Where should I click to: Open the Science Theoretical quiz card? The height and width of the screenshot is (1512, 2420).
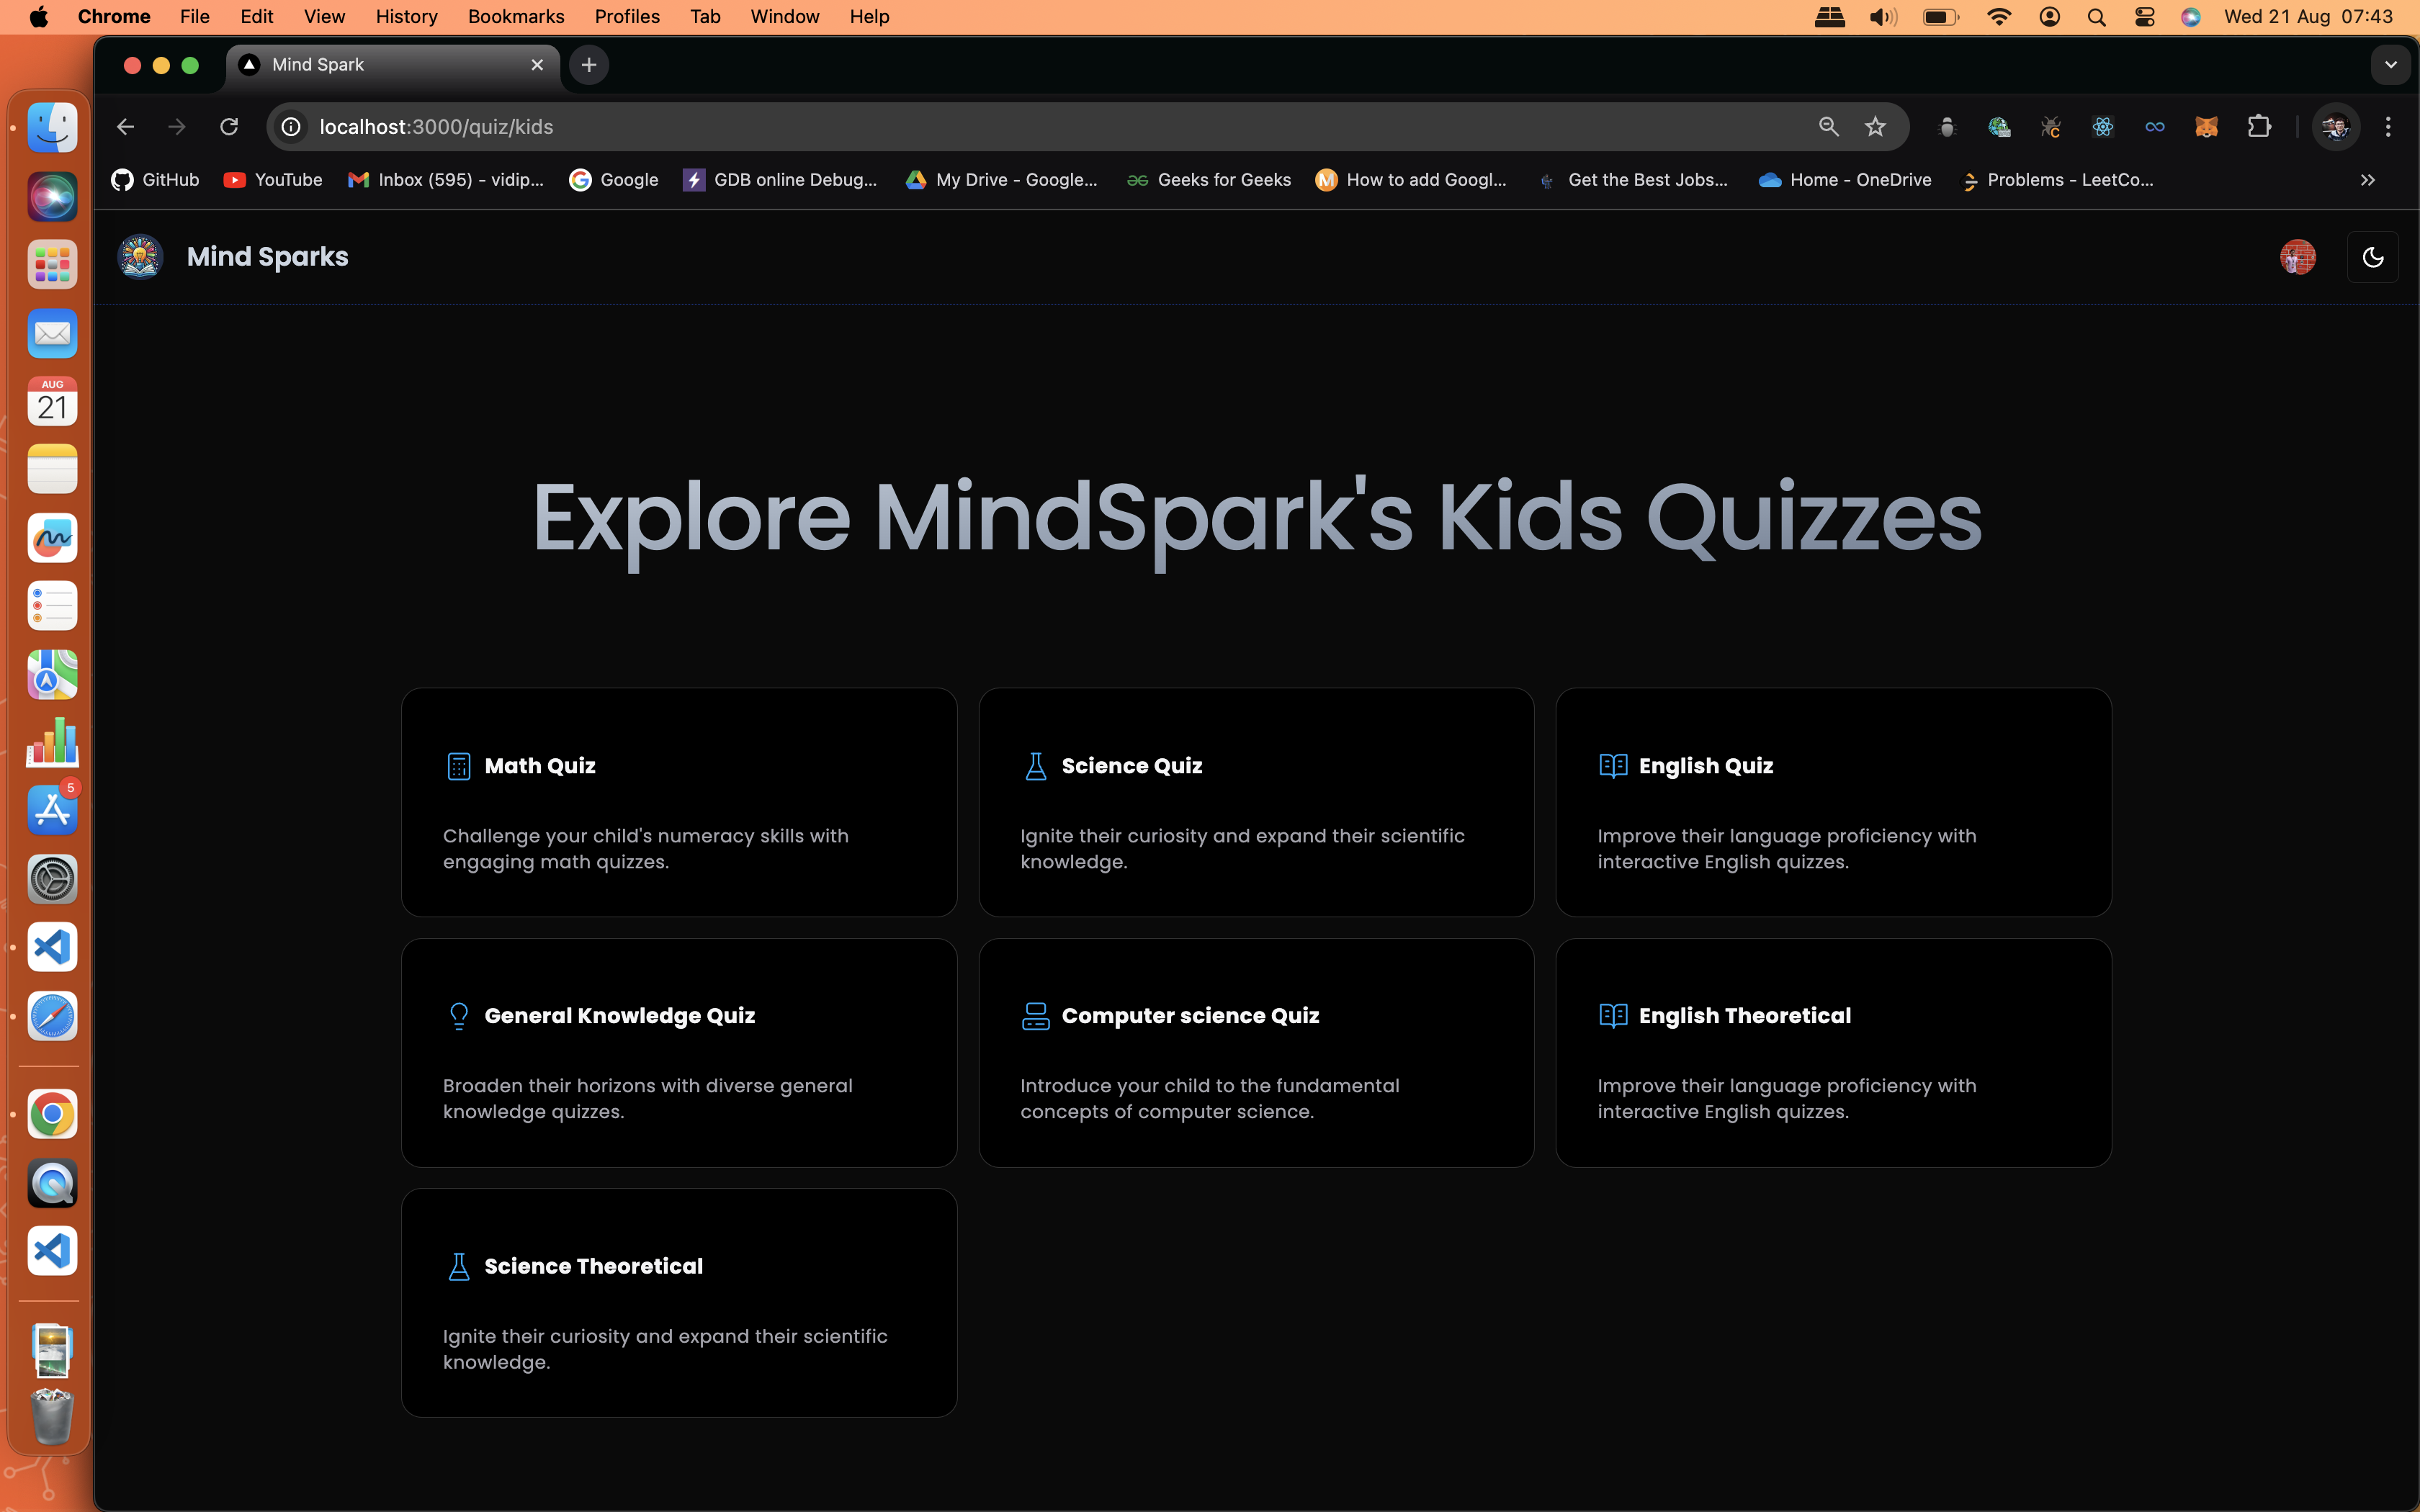(x=678, y=1302)
